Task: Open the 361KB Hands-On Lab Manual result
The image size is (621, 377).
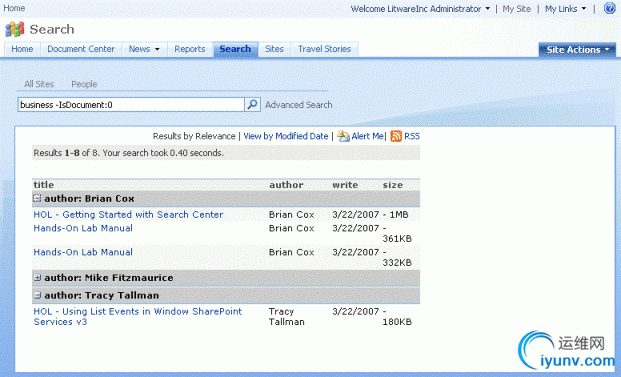Action: coord(83,228)
